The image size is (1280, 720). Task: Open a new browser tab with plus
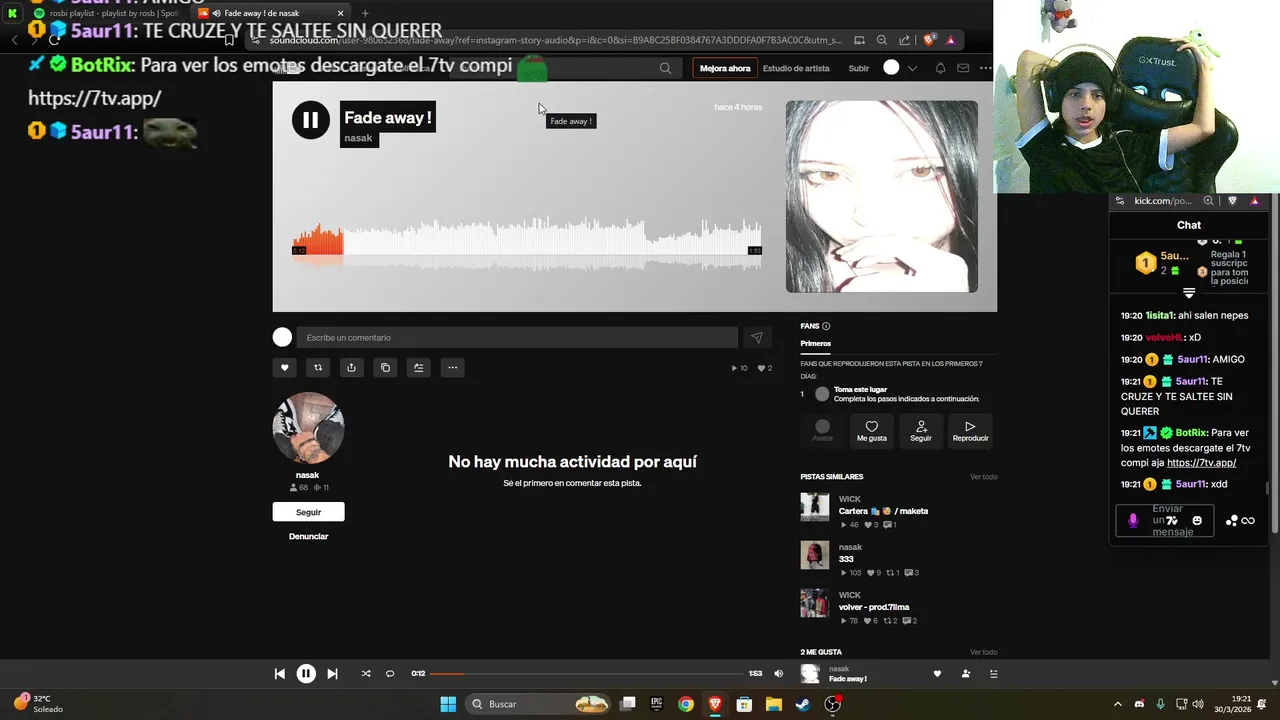tap(364, 13)
